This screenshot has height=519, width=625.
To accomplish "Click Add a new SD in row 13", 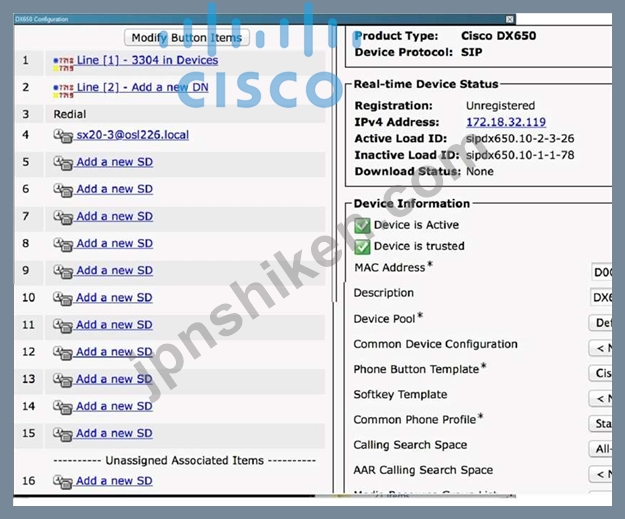I will 114,379.
